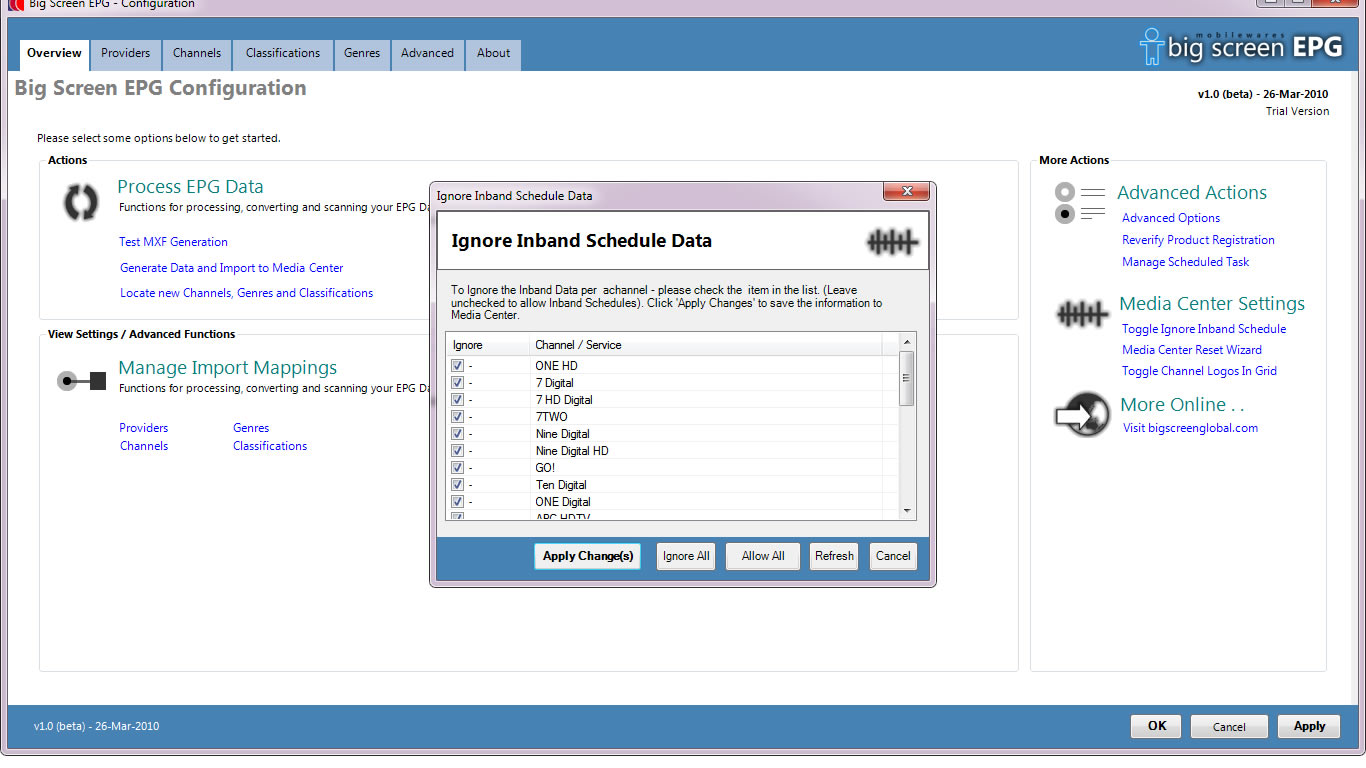Click Generate Data and Import to Media Center

[232, 268]
